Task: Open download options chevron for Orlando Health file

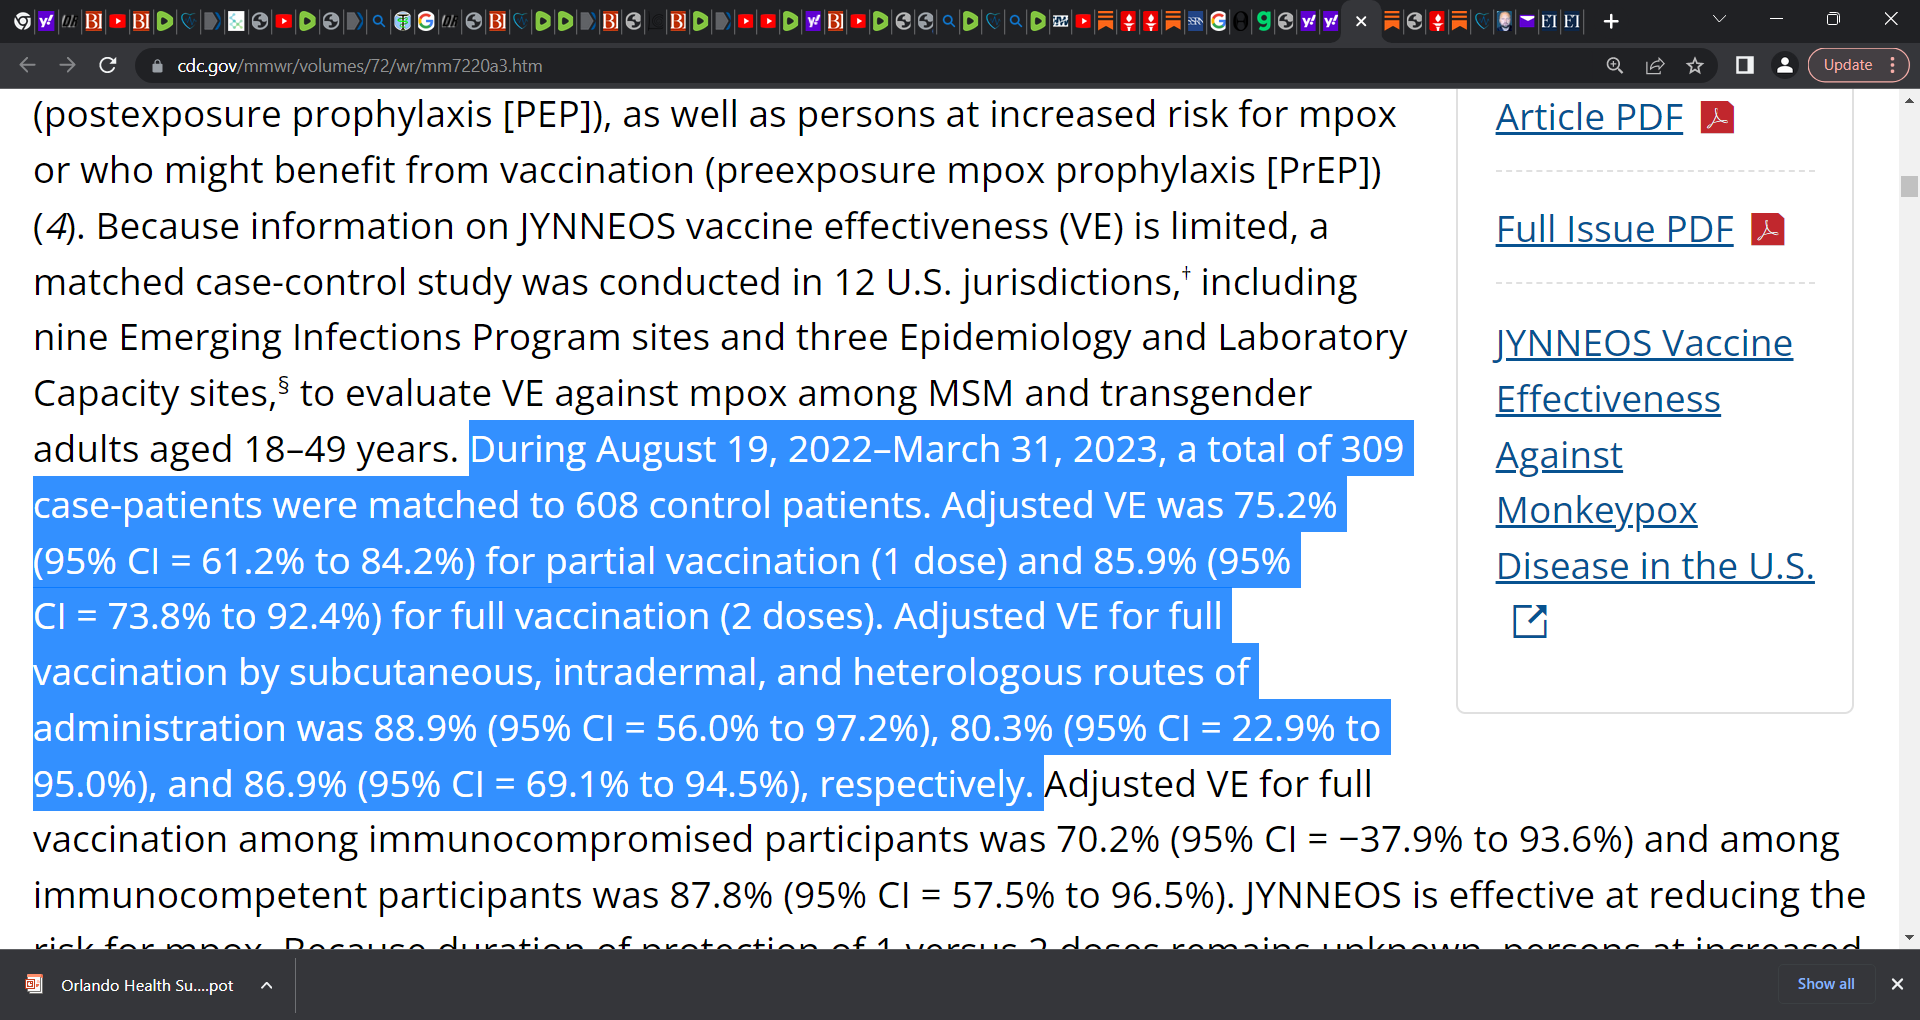Action: tap(267, 985)
